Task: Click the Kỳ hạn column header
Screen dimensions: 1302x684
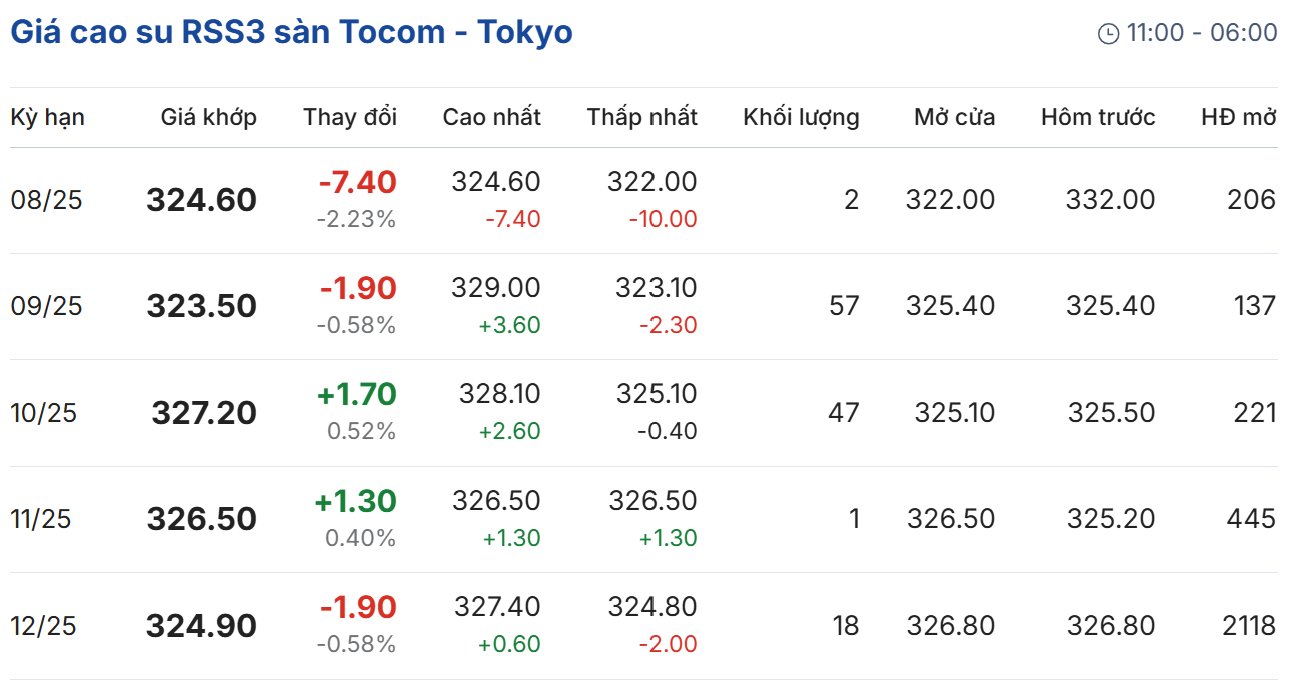Action: point(47,118)
